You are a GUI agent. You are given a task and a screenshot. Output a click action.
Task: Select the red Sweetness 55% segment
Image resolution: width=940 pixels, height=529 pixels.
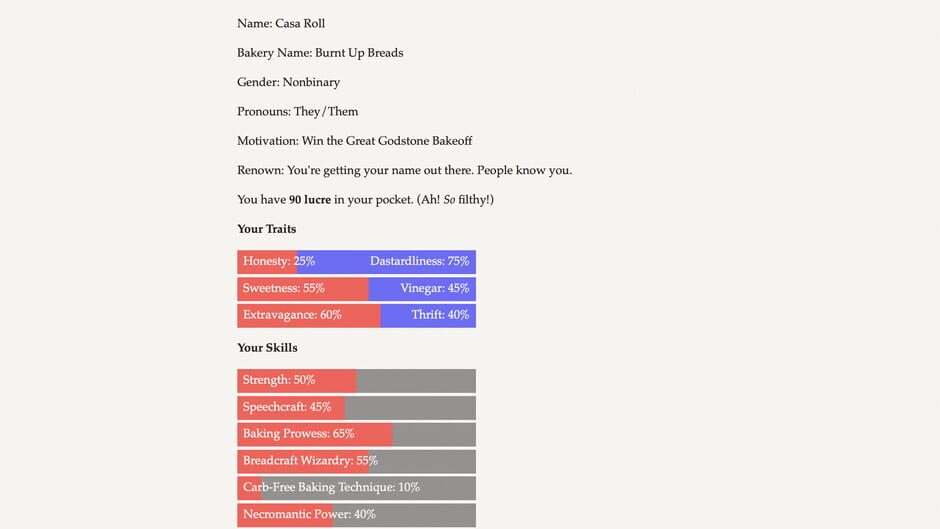pyautogui.click(x=302, y=289)
